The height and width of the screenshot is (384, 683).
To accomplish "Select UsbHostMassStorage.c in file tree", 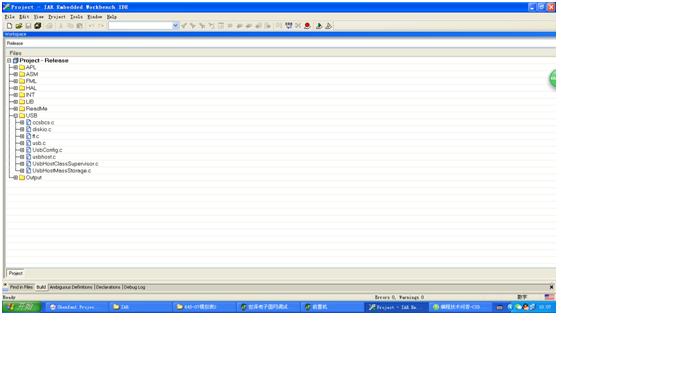I will [61, 171].
